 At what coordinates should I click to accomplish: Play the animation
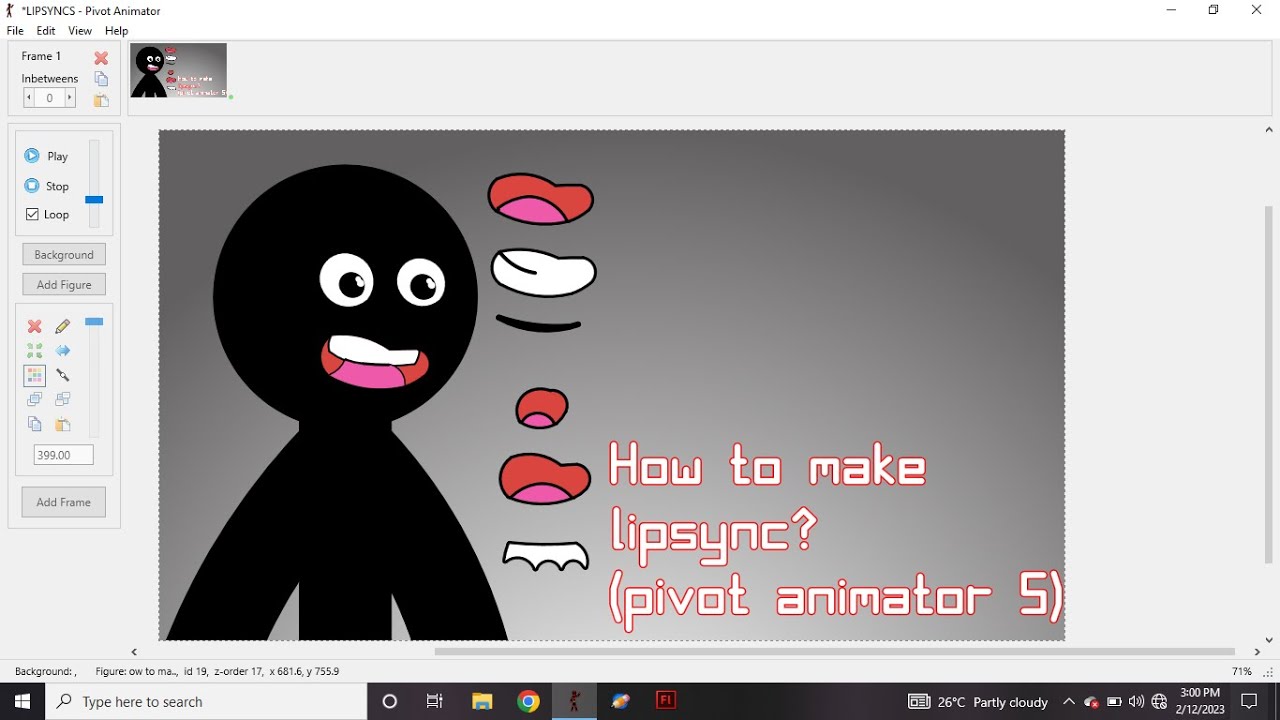click(46, 156)
